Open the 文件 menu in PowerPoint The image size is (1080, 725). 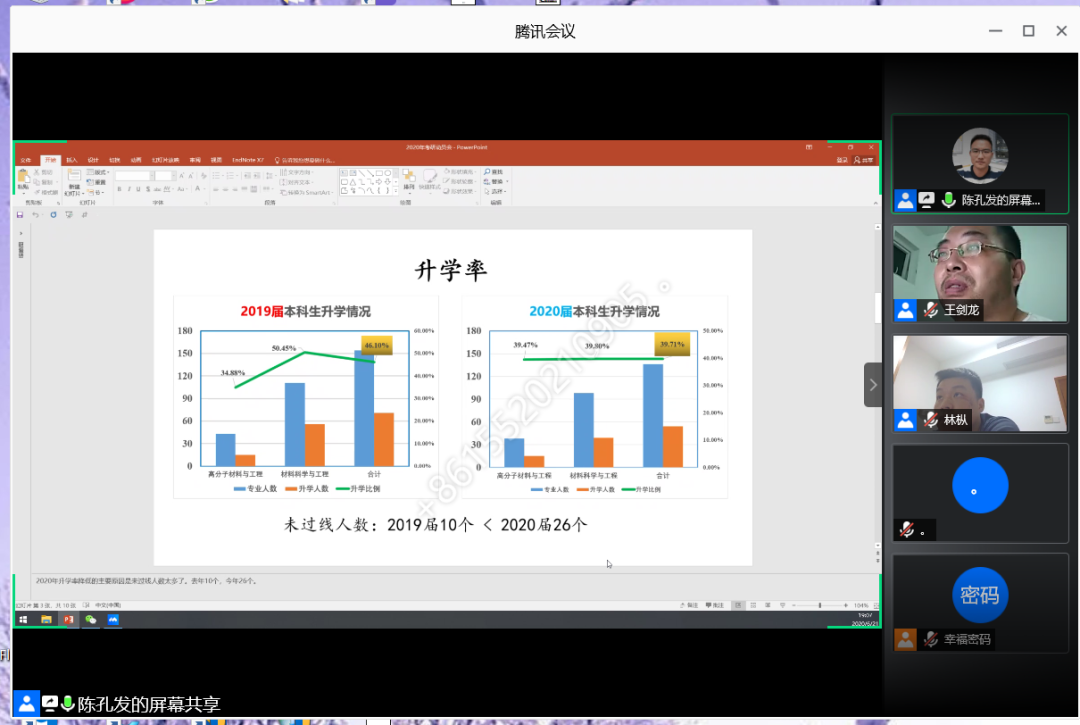pyautogui.click(x=26, y=160)
